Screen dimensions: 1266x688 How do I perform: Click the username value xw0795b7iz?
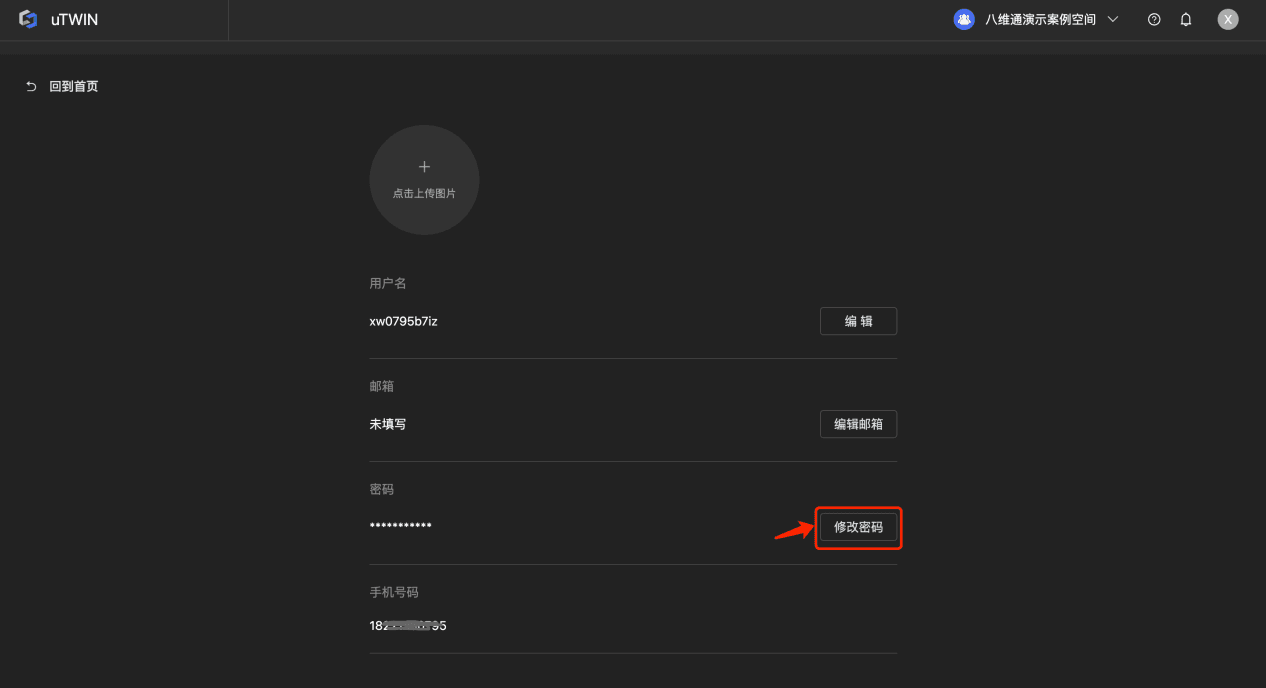[403, 321]
